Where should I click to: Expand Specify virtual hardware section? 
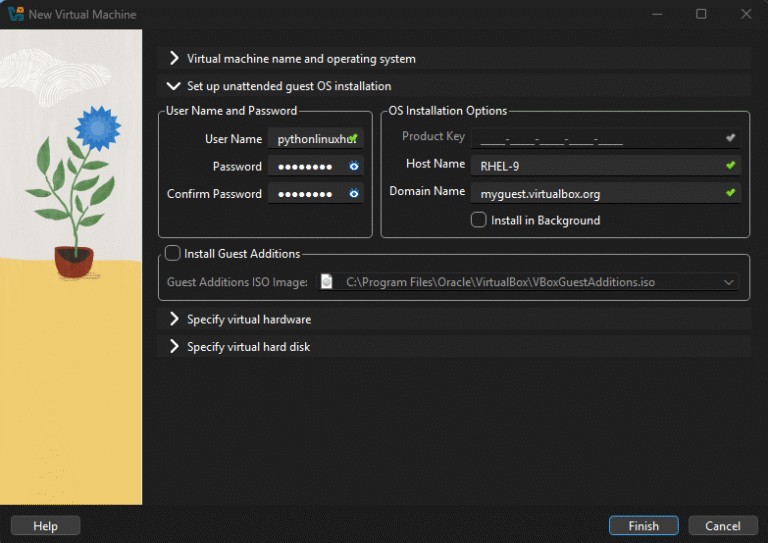click(x=174, y=320)
